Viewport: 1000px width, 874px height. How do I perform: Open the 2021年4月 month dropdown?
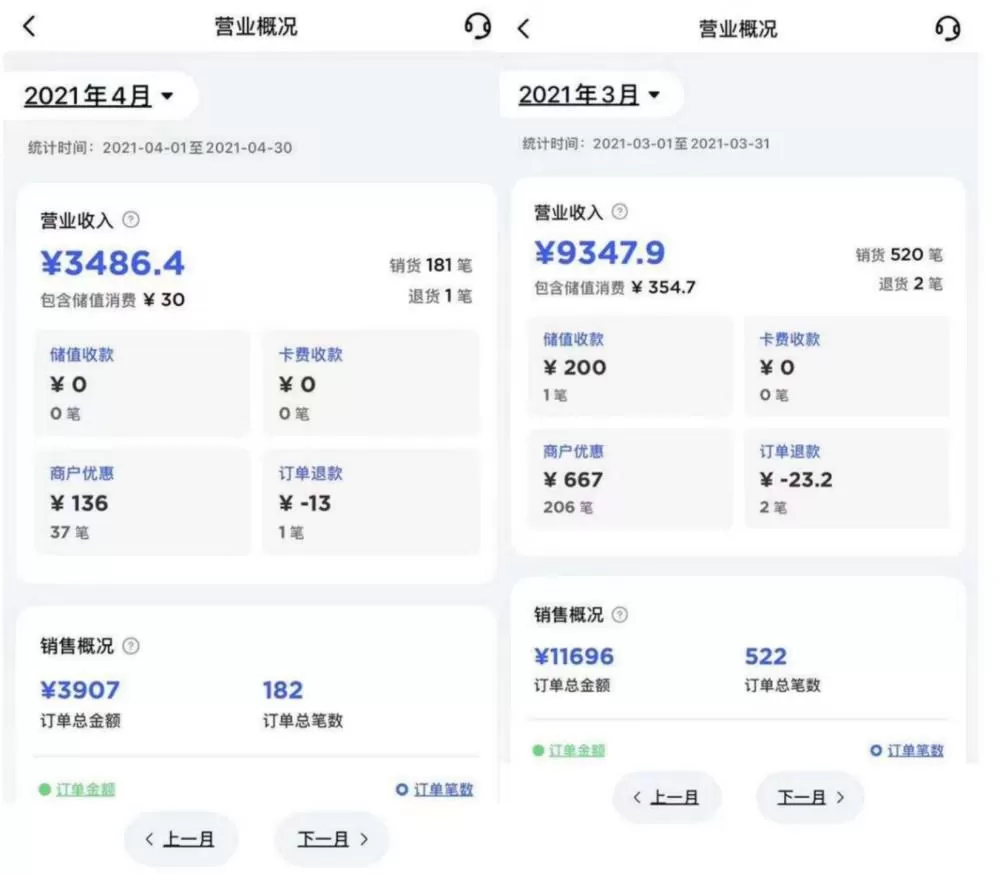(x=99, y=96)
